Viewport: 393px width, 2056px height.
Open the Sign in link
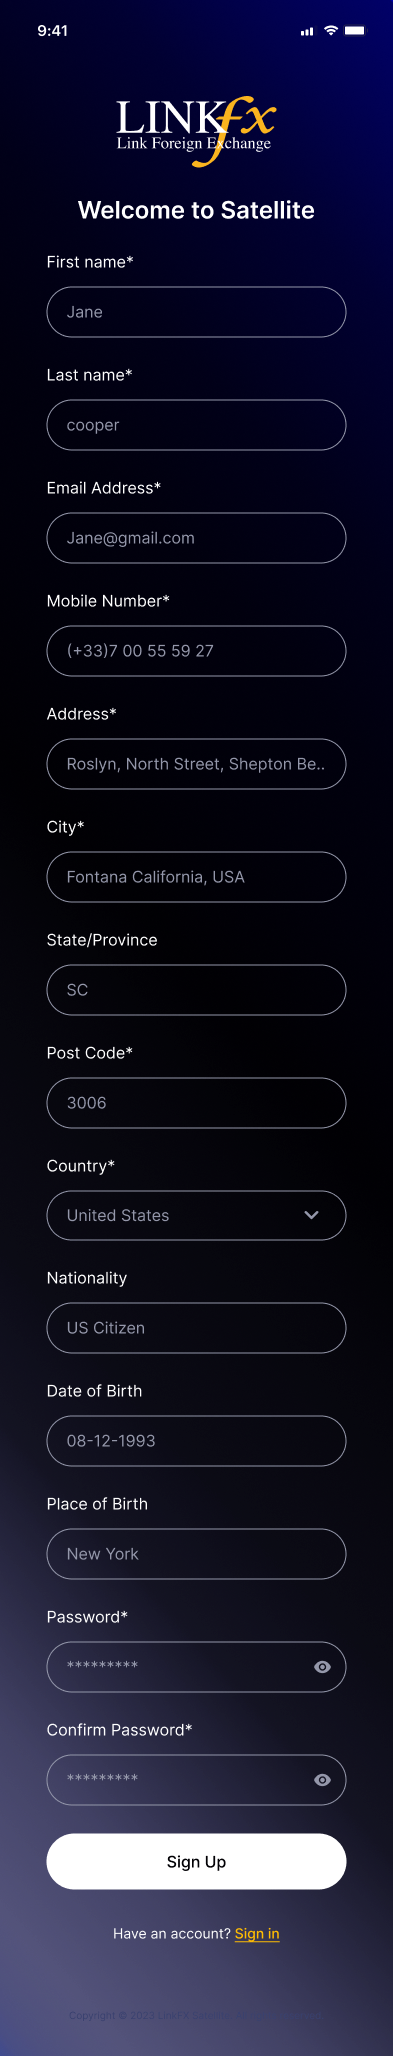coord(257,1934)
